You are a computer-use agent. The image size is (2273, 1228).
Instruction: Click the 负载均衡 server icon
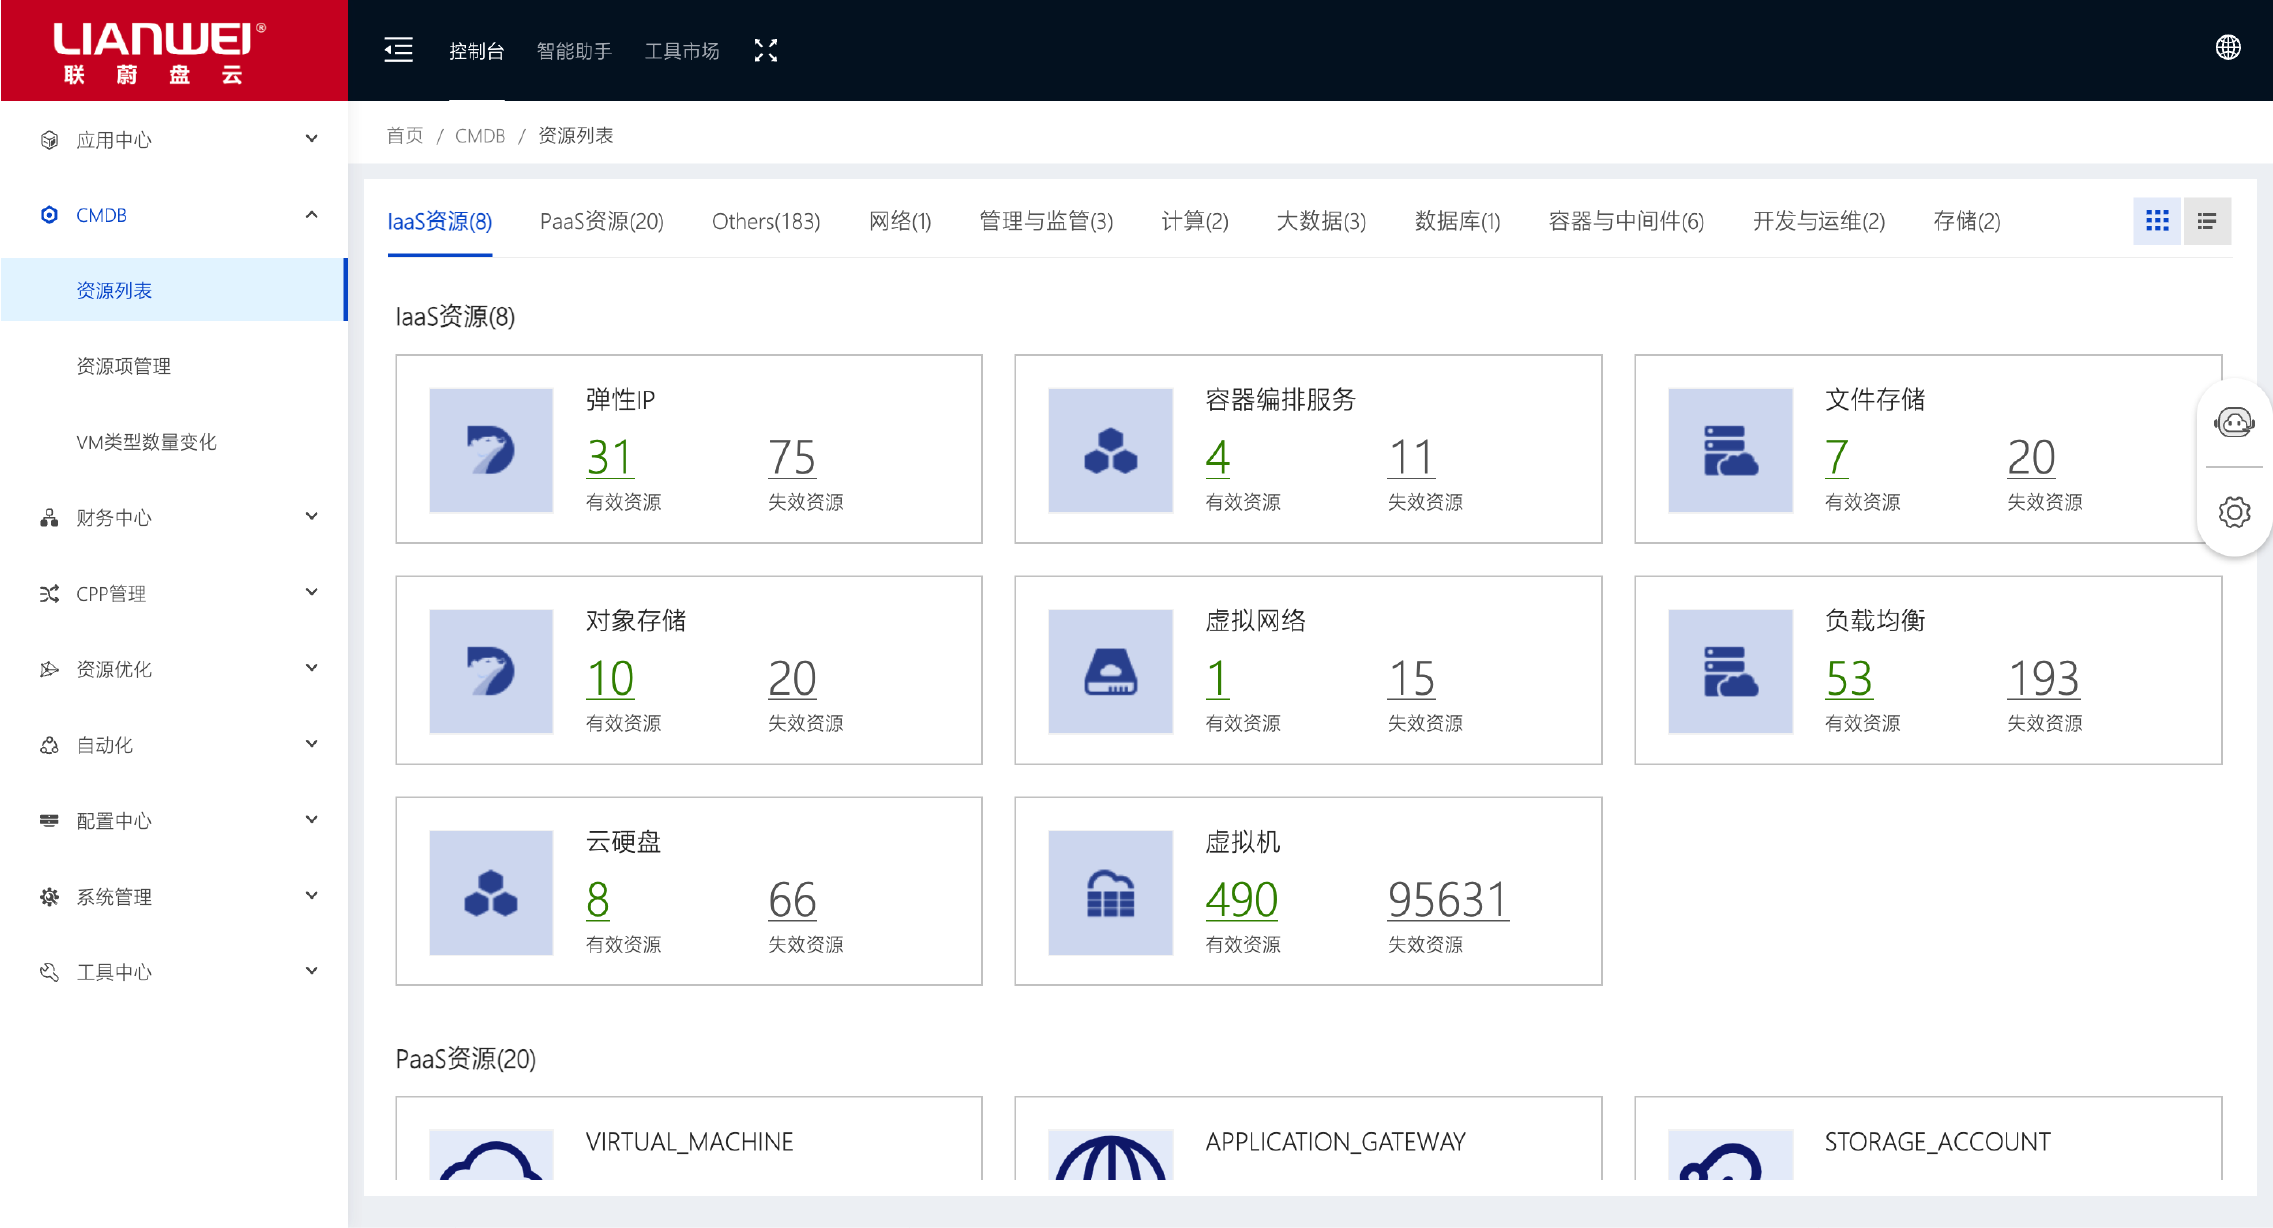pyautogui.click(x=1730, y=671)
